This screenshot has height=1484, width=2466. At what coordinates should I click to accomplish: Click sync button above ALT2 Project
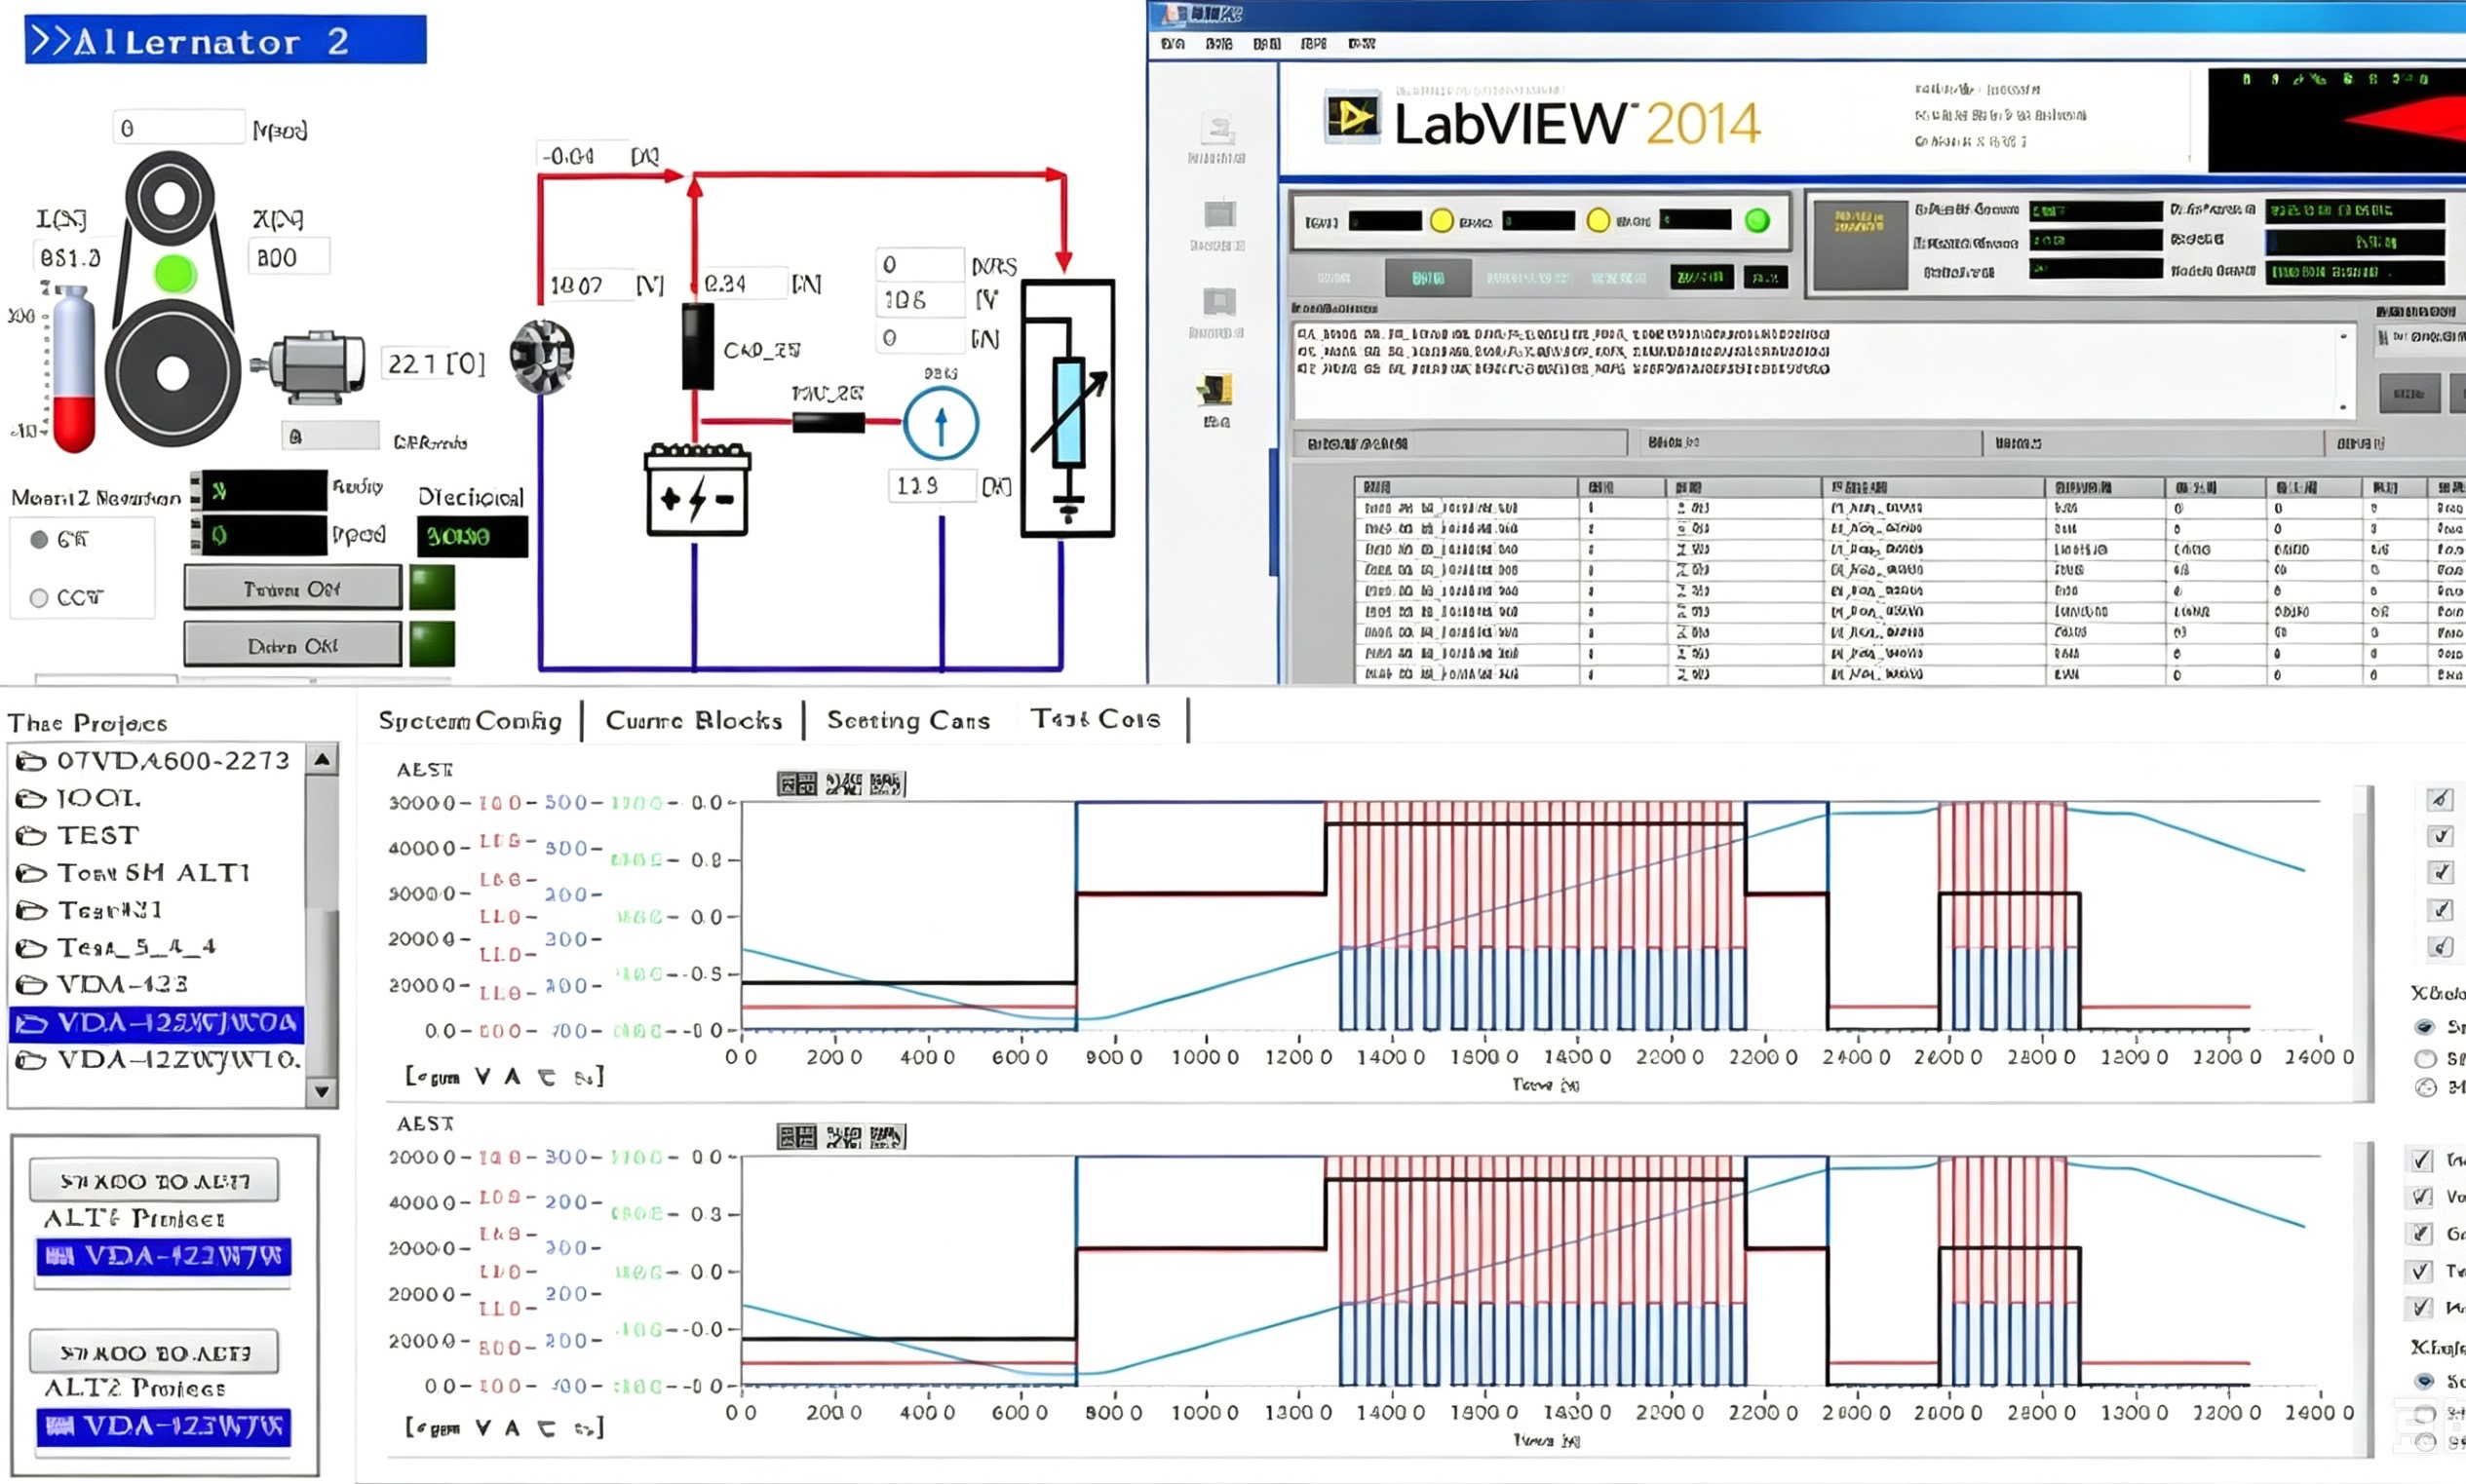coord(154,1353)
